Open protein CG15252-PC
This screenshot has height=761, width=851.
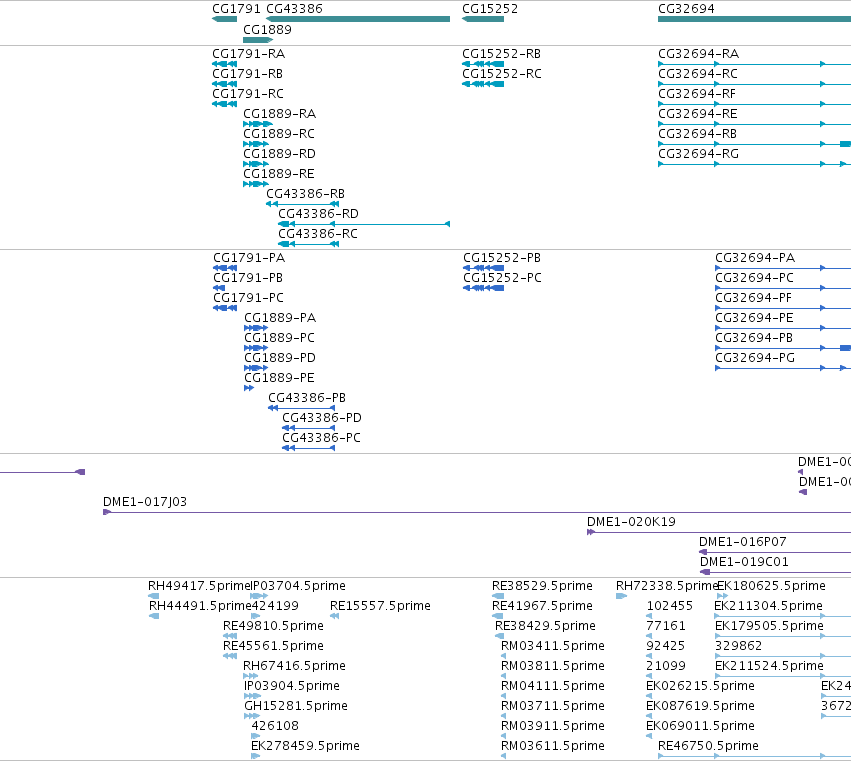(503, 278)
